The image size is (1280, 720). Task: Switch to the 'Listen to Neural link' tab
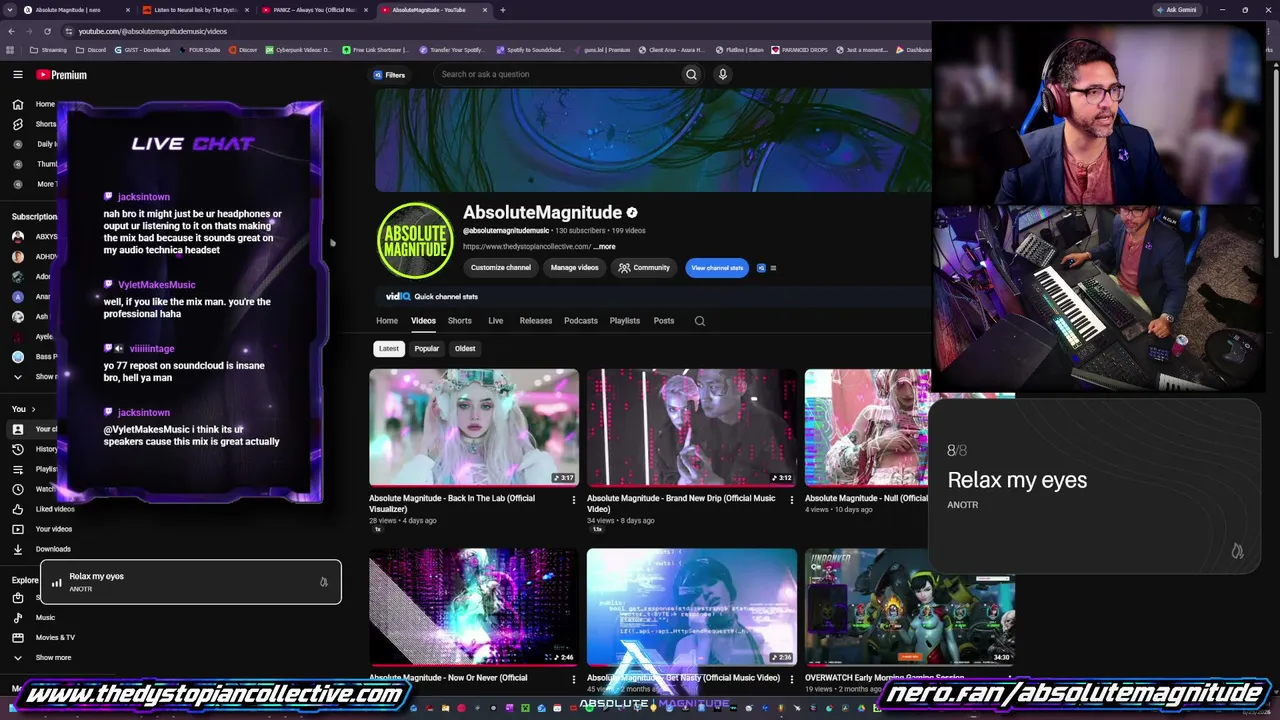[195, 10]
